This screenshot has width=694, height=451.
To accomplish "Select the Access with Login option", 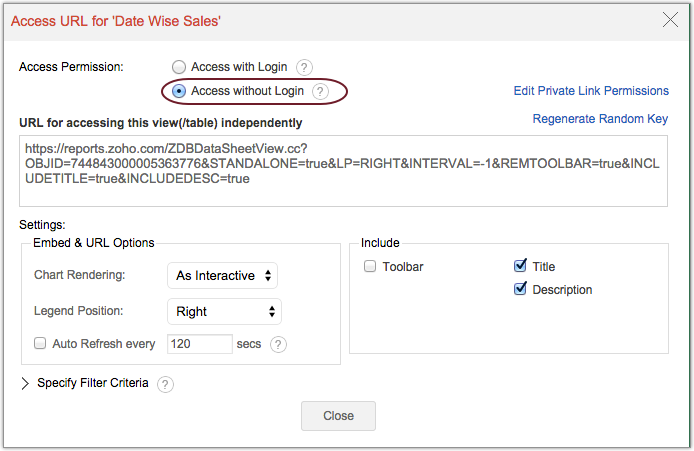I will point(179,67).
